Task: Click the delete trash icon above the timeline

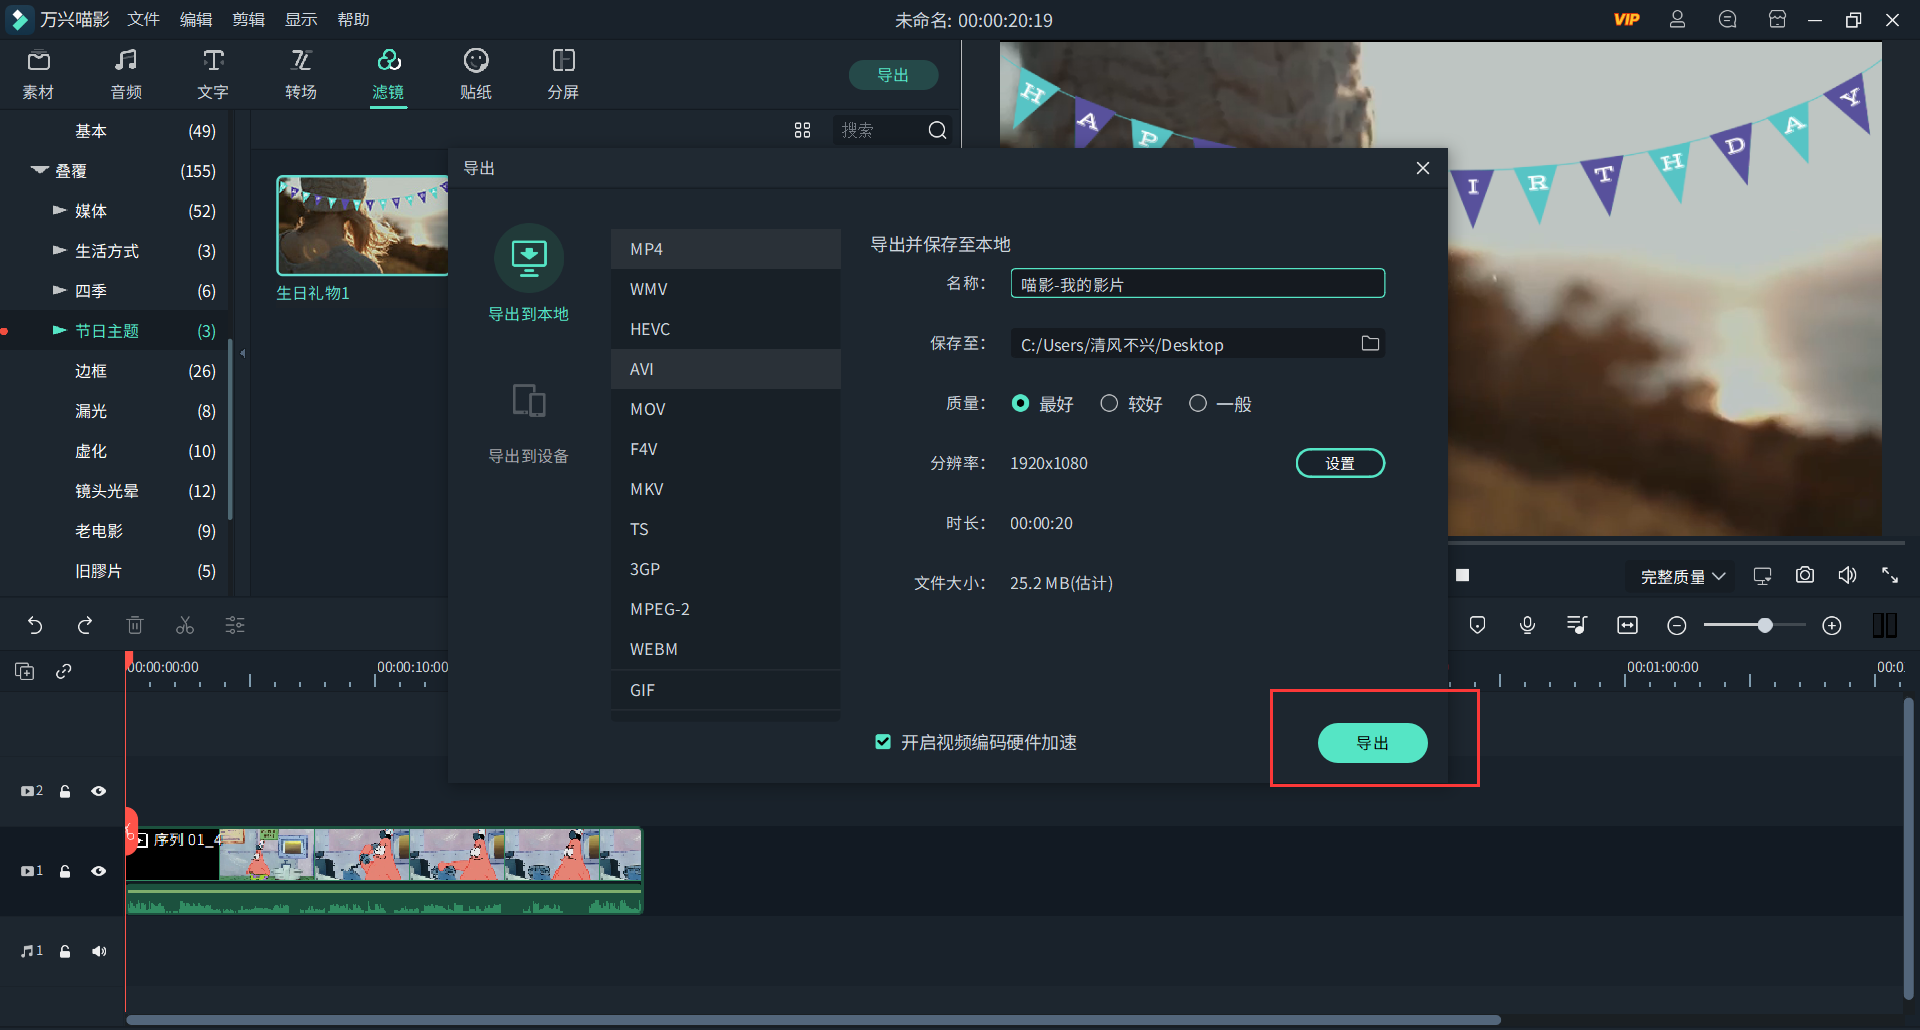Action: click(135, 625)
